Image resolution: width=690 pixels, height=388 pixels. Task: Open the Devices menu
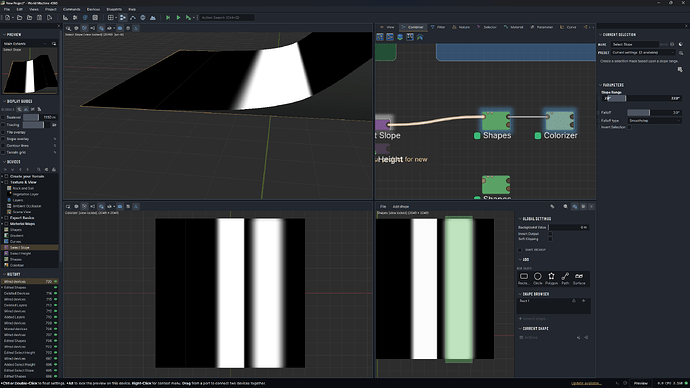(x=93, y=9)
